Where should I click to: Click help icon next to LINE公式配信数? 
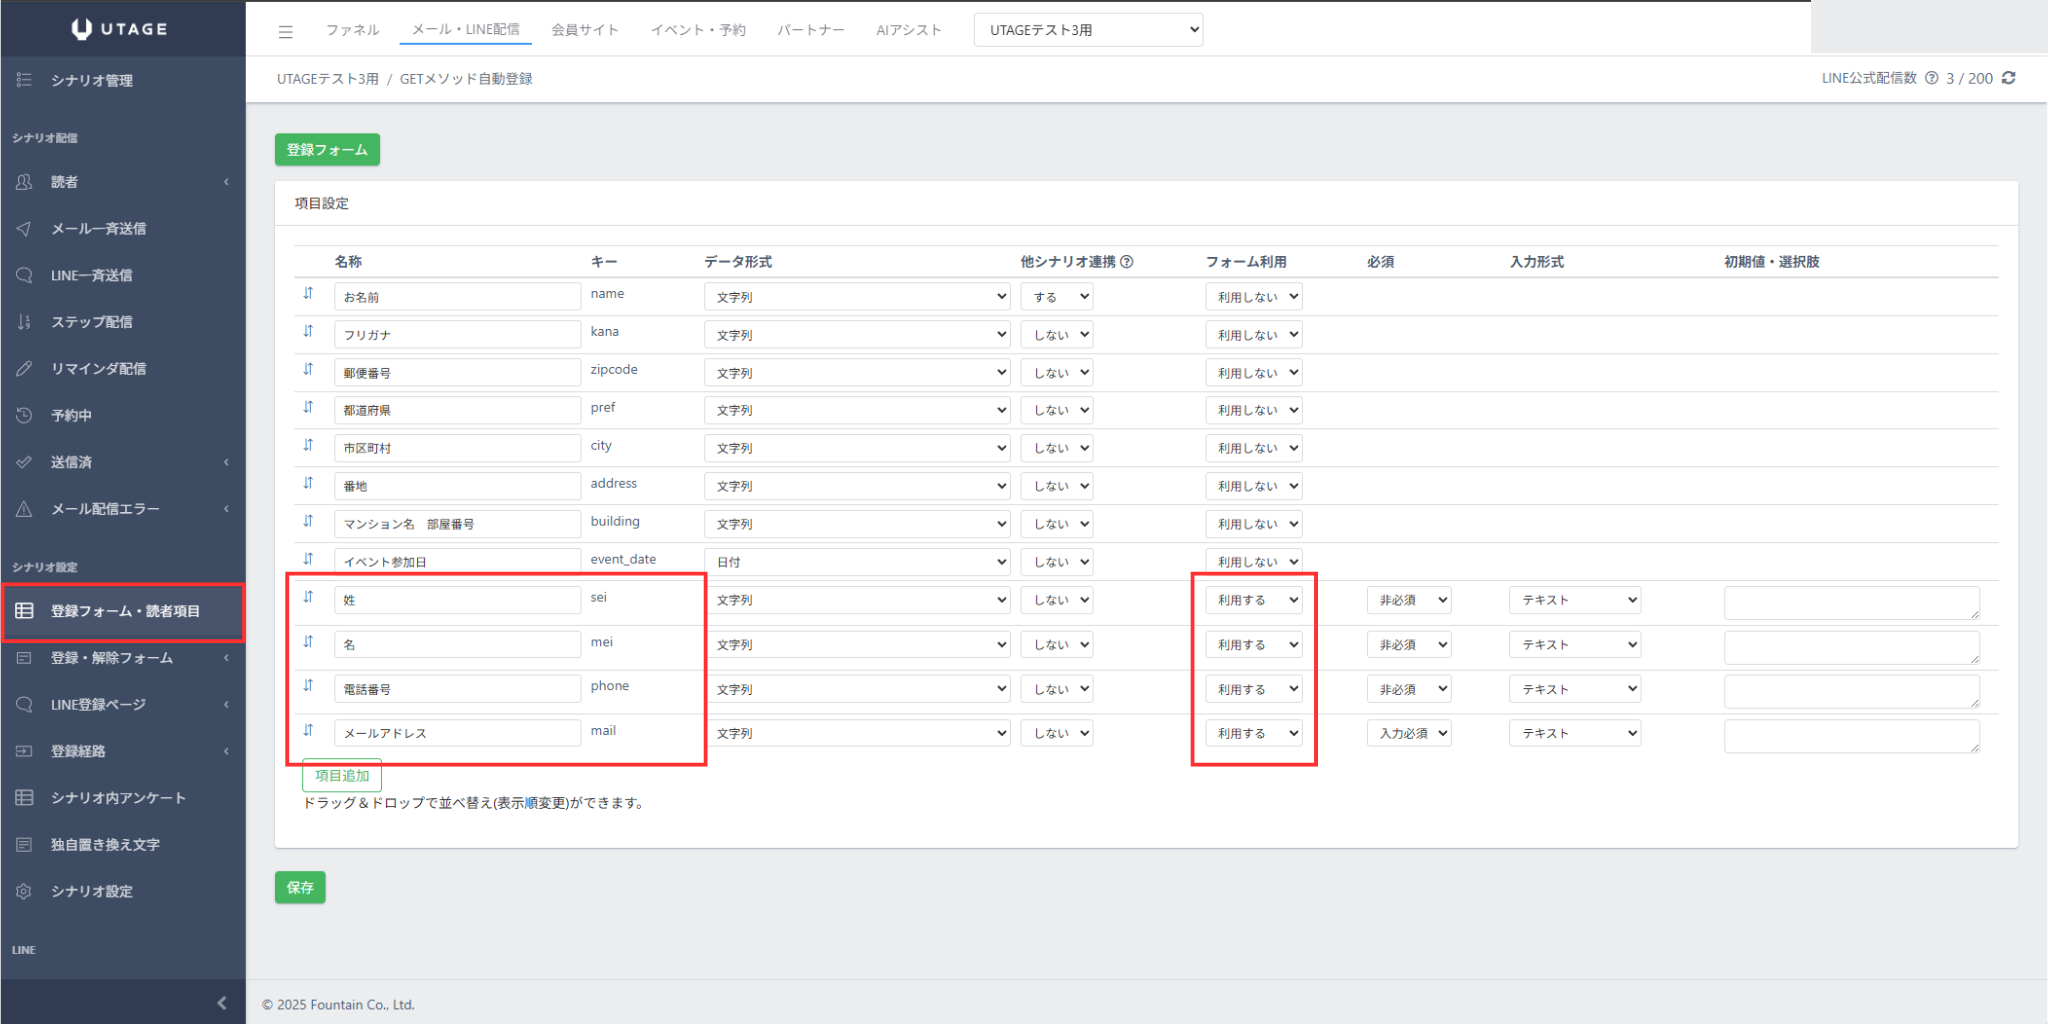(1931, 78)
